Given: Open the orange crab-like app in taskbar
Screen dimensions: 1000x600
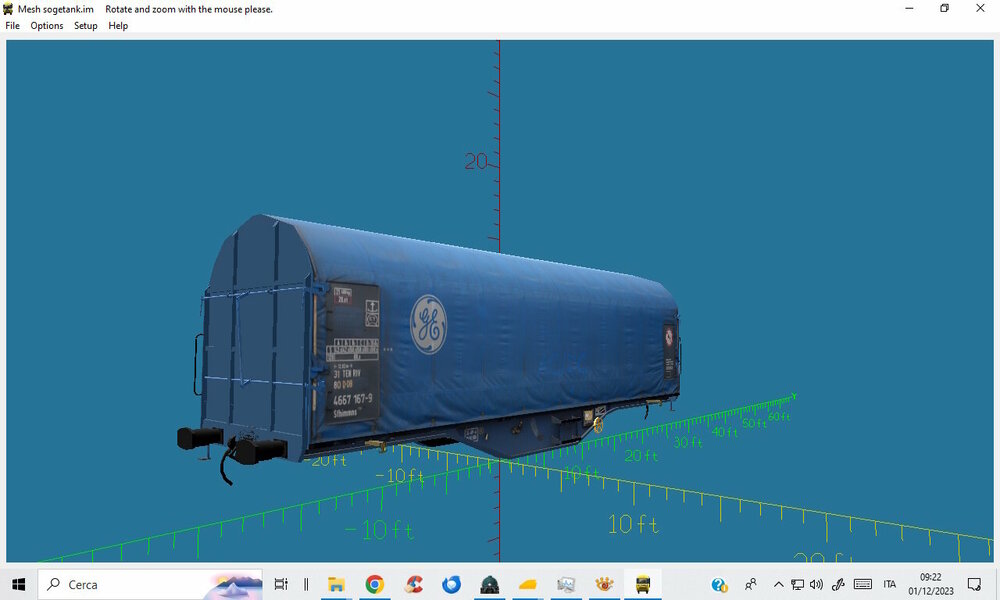Looking at the screenshot, I should 604,584.
